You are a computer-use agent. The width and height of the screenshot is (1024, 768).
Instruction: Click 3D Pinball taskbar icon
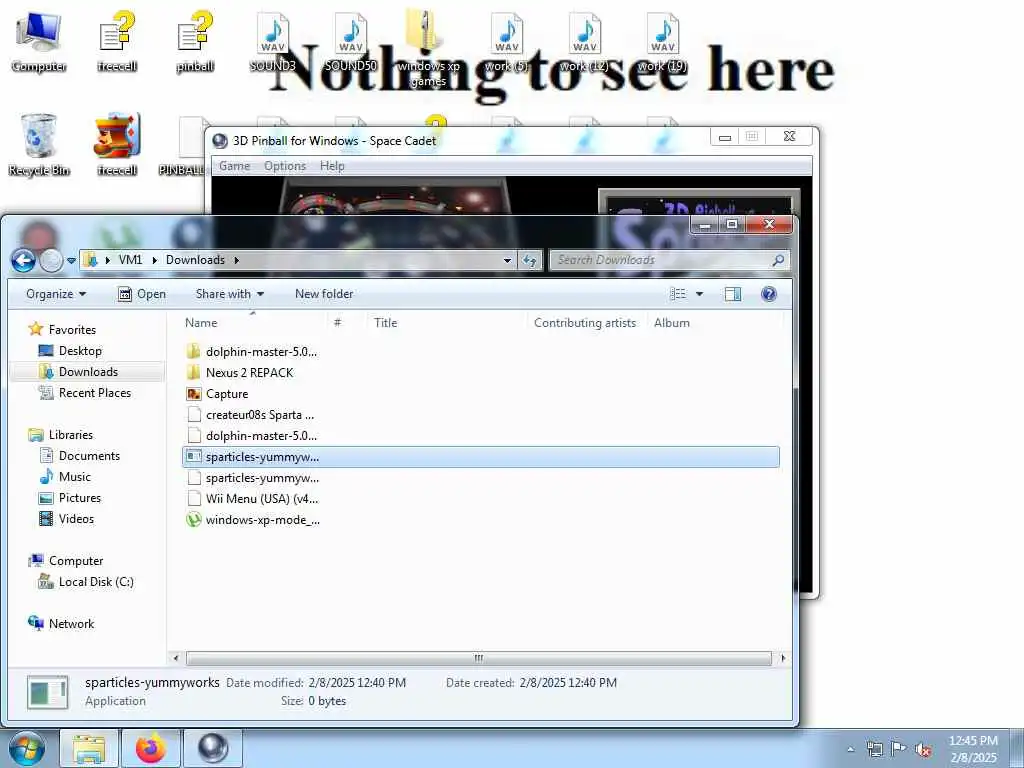213,748
